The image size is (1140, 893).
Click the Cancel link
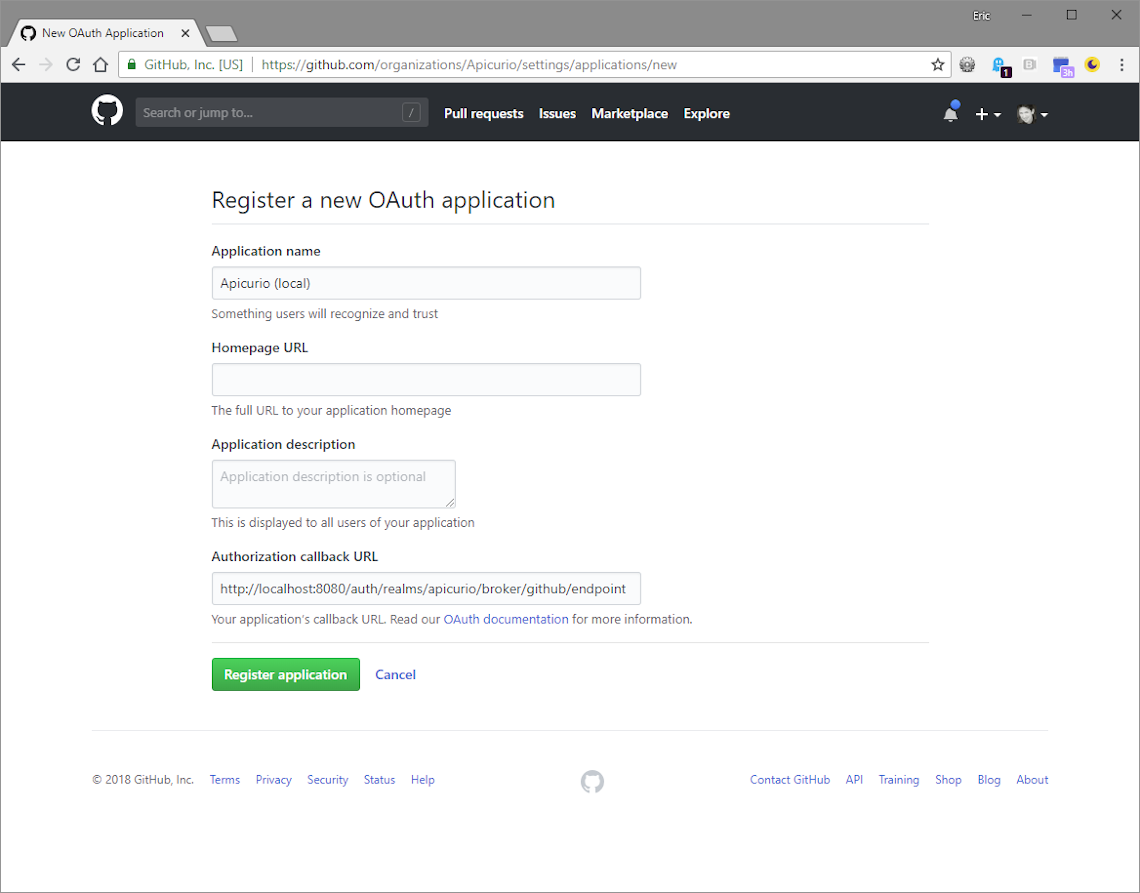[x=395, y=675]
